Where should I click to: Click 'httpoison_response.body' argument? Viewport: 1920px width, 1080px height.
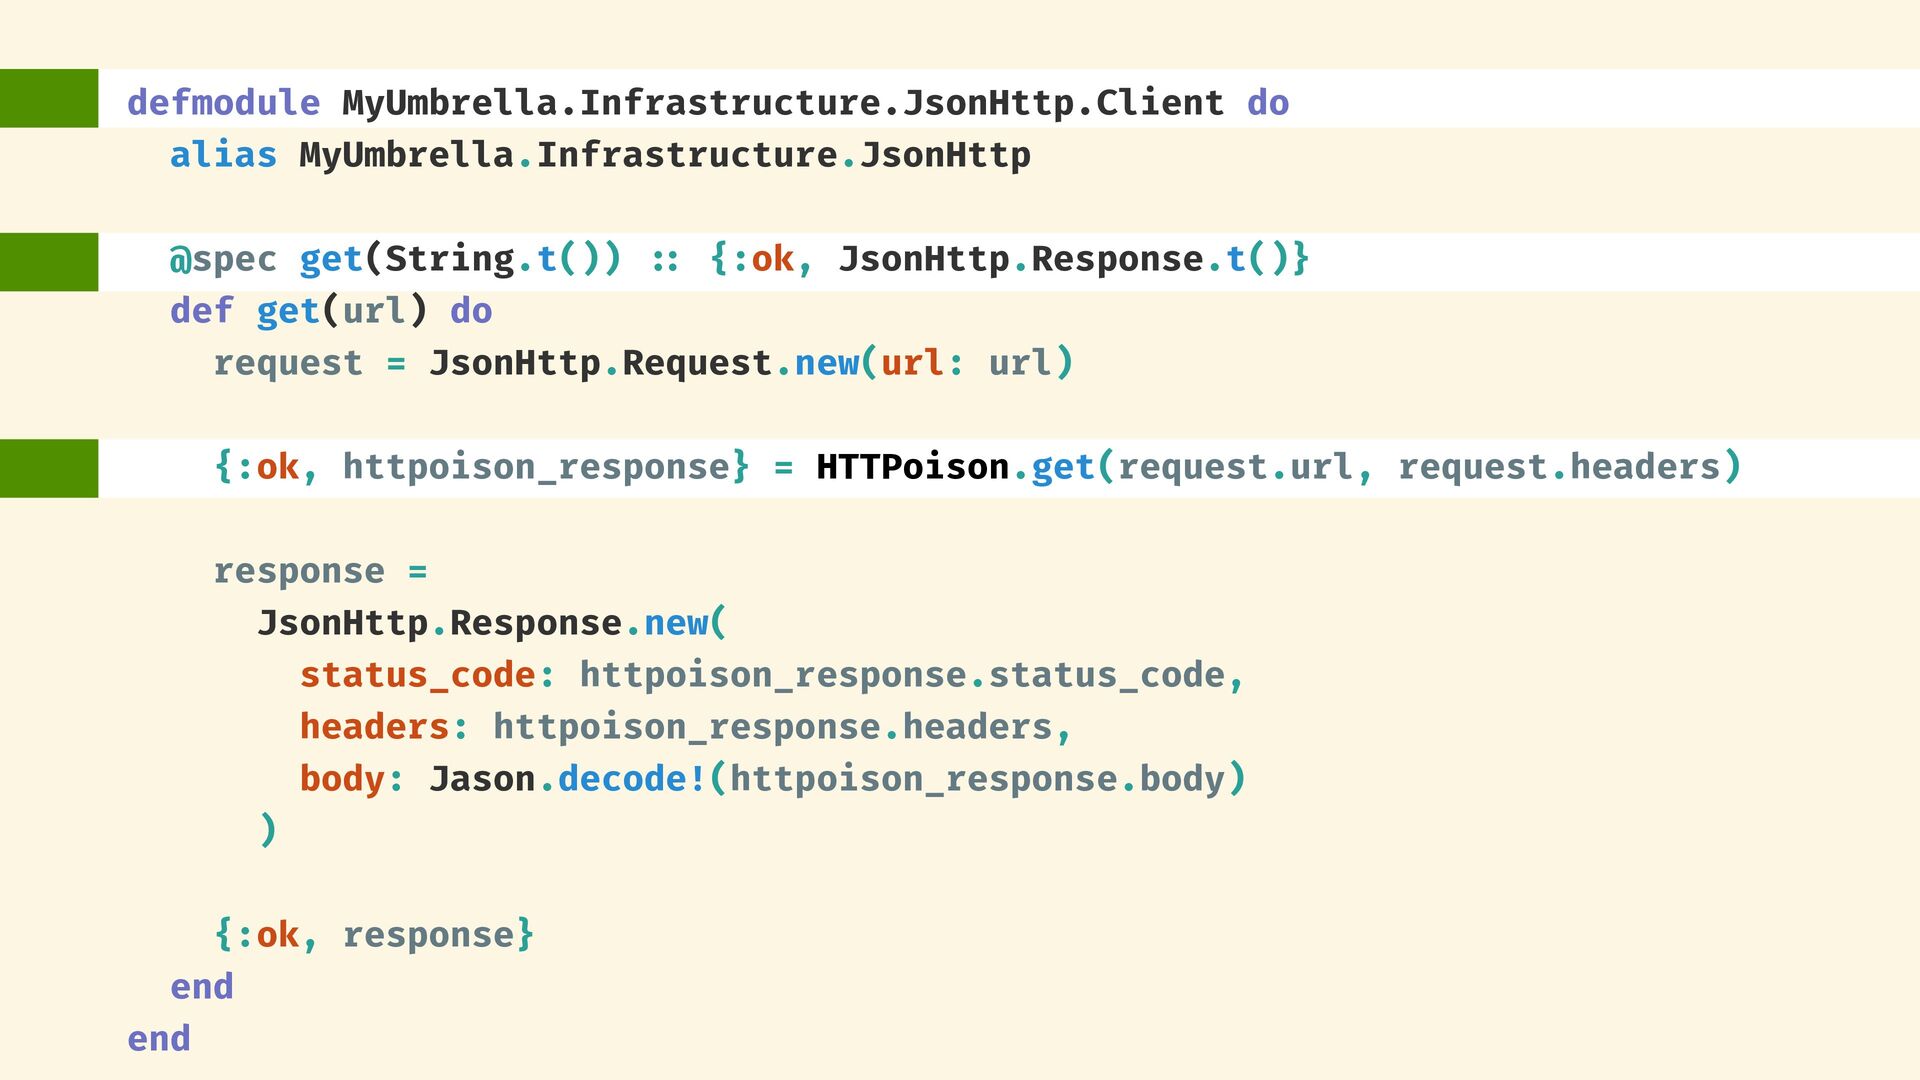[x=977, y=779]
